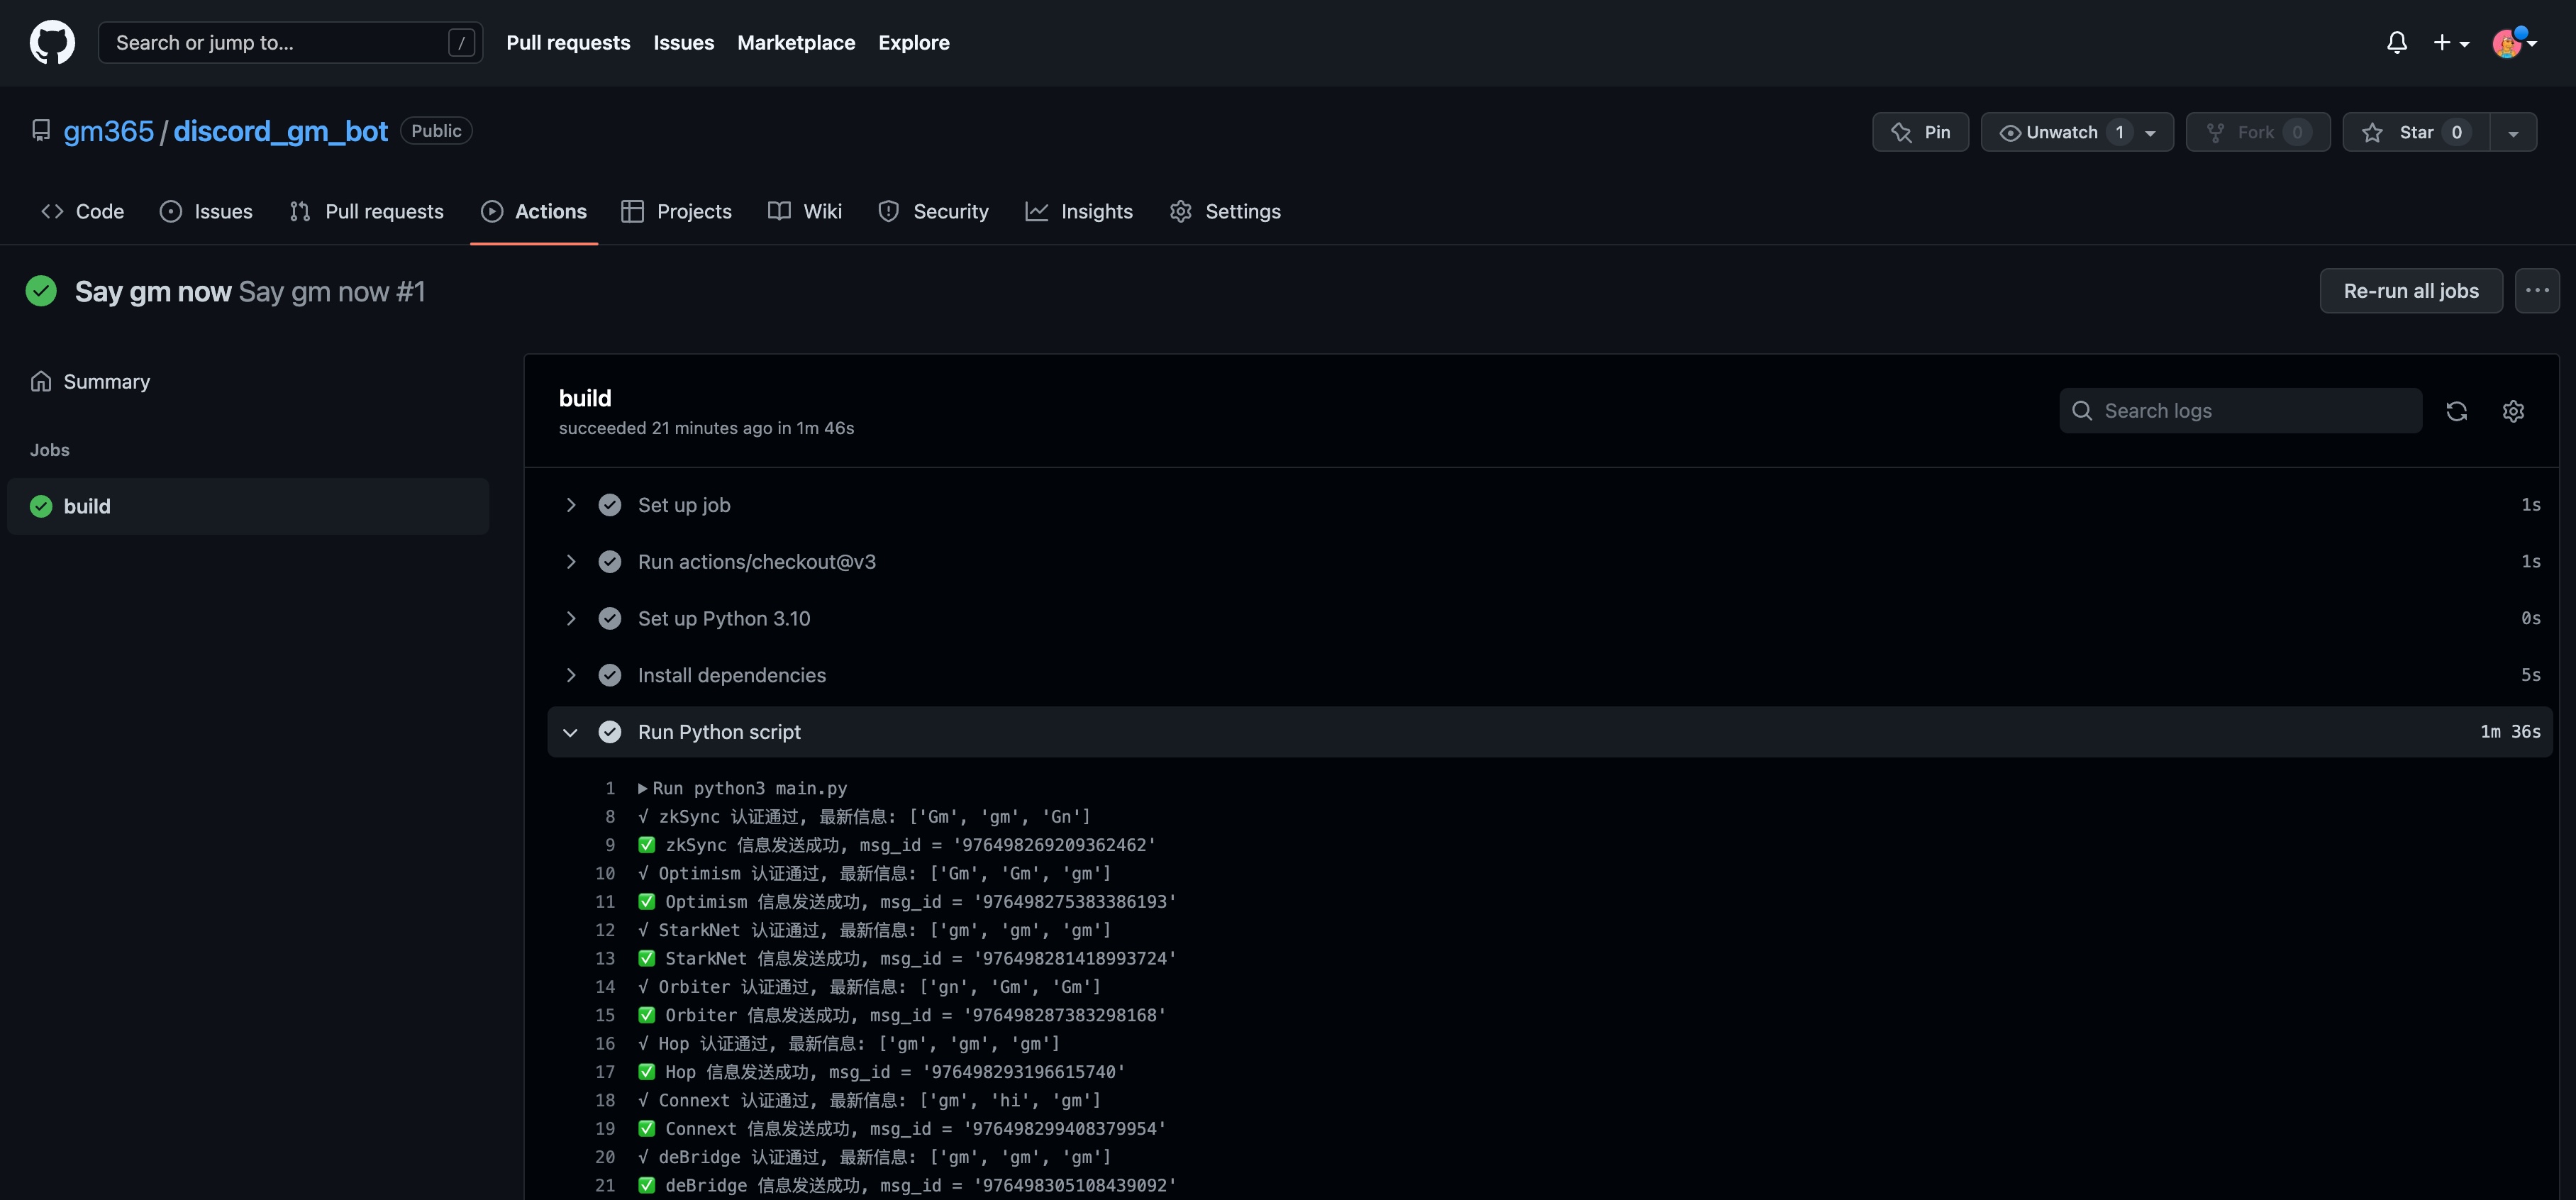Click Re-run all jobs button
This screenshot has width=2576, height=1200.
coord(2410,291)
